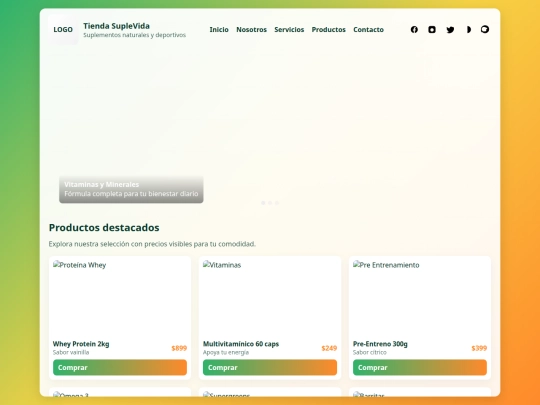Click the Proteína Whey product image
Image resolution: width=540 pixels, height=405 pixels.
[x=120, y=298]
